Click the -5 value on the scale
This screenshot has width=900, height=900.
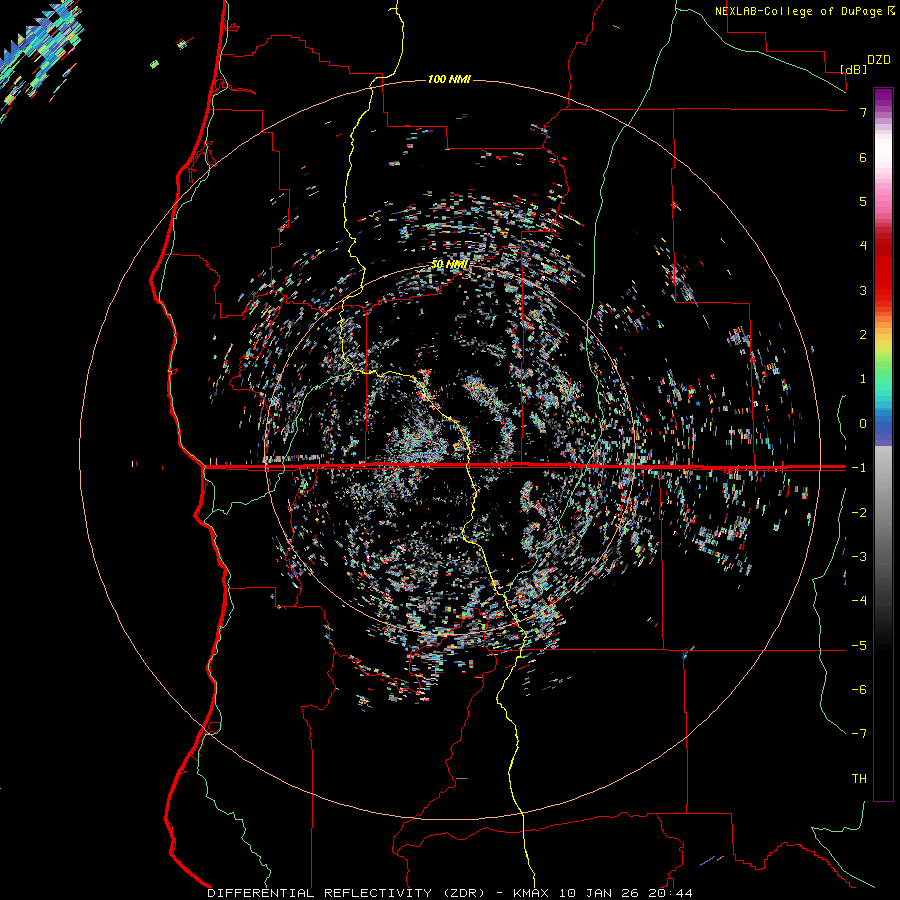coord(859,646)
